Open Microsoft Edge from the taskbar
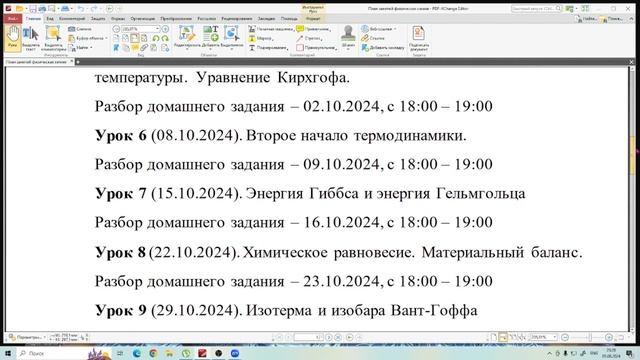This screenshot has height=360, width=640. tap(136, 353)
